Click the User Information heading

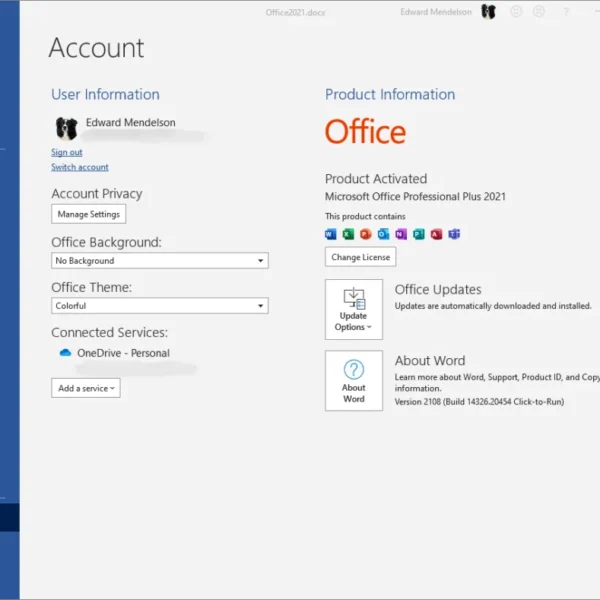point(105,95)
